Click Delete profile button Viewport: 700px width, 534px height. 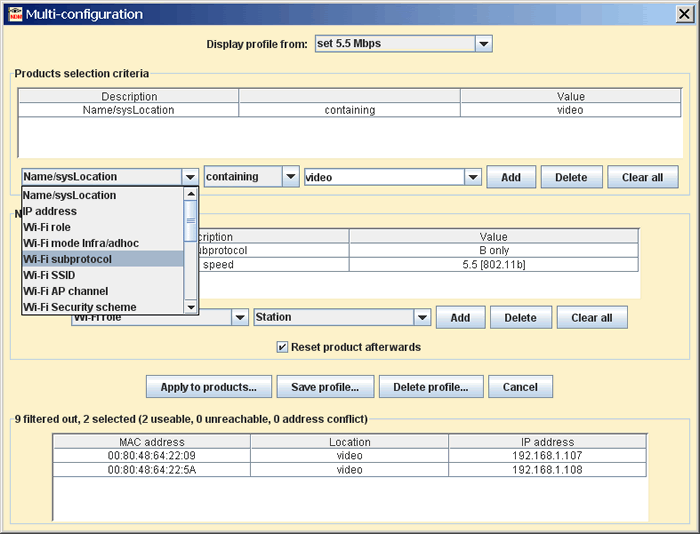431,387
